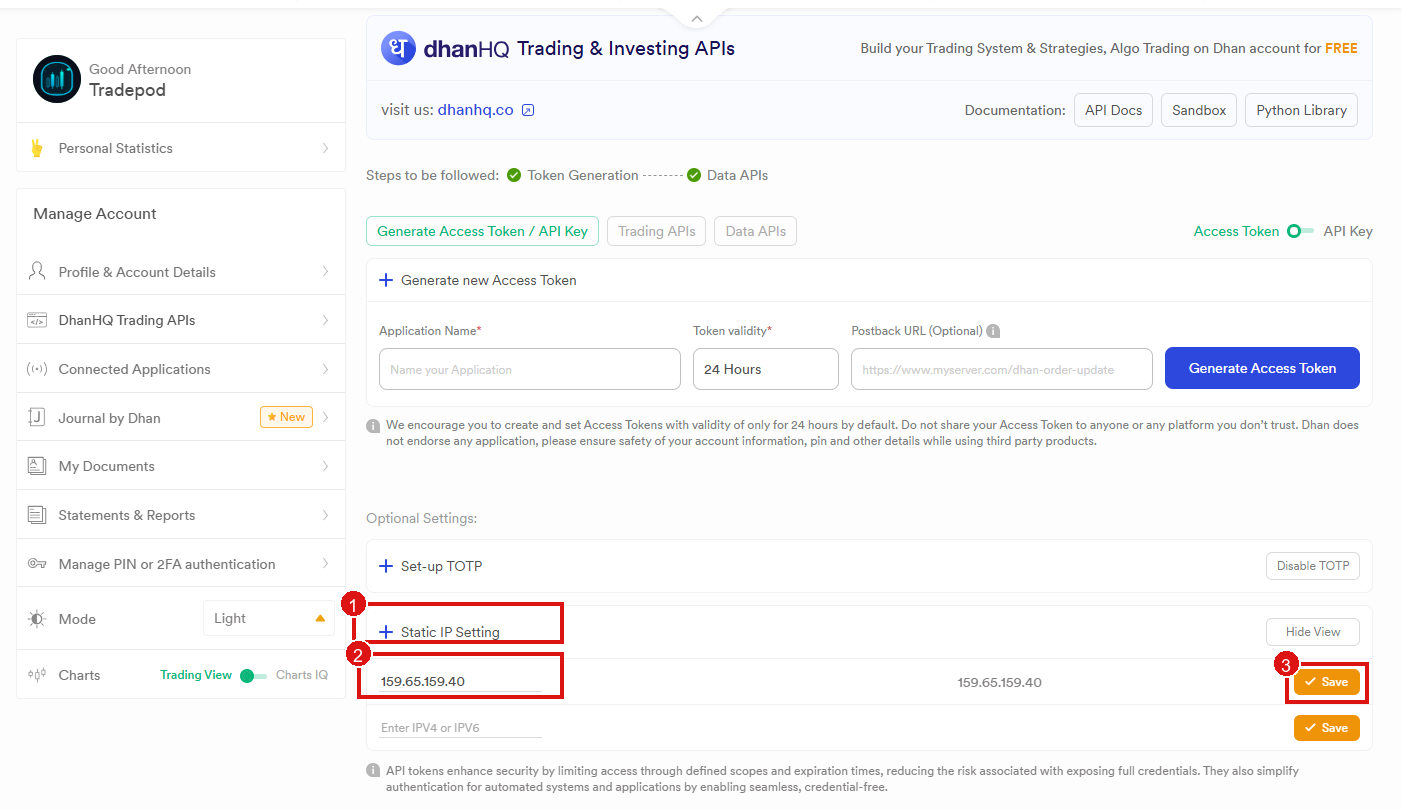Expand My Documents chevron
This screenshot has width=1402, height=810.
(x=325, y=466)
